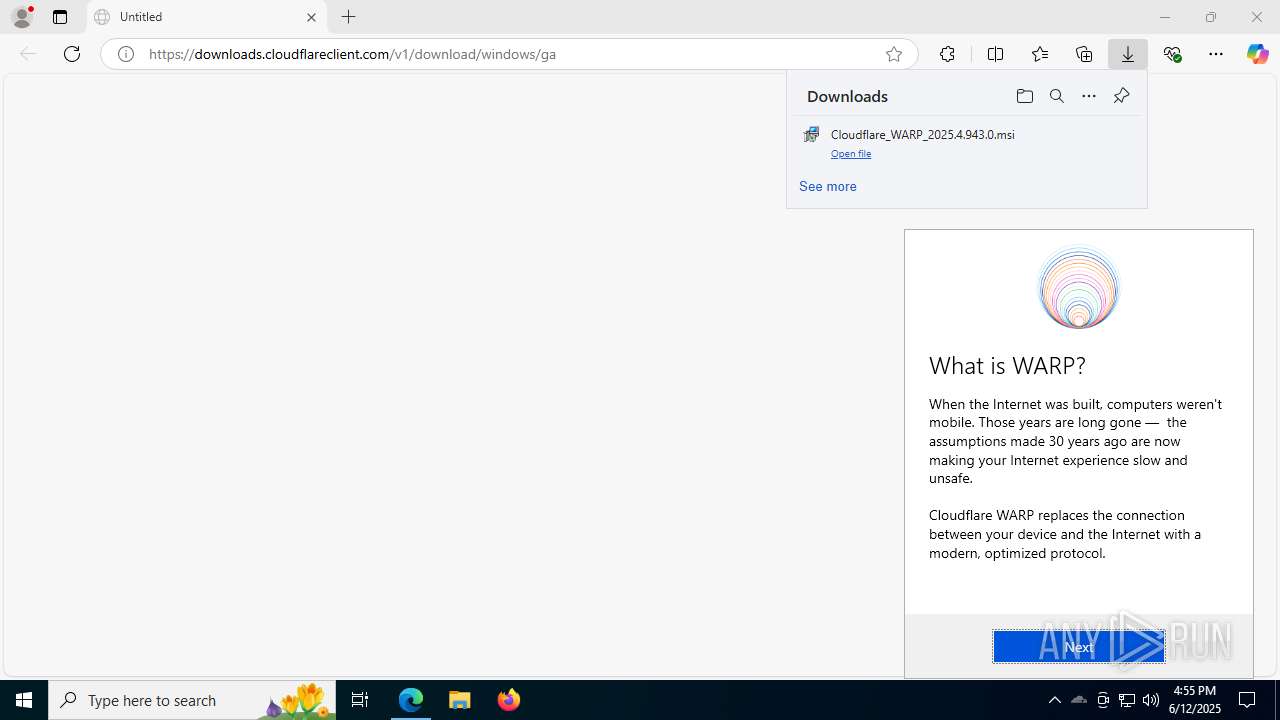Image resolution: width=1280 pixels, height=720 pixels.
Task: Open the Action Center notifications
Action: pyautogui.click(x=1248, y=700)
